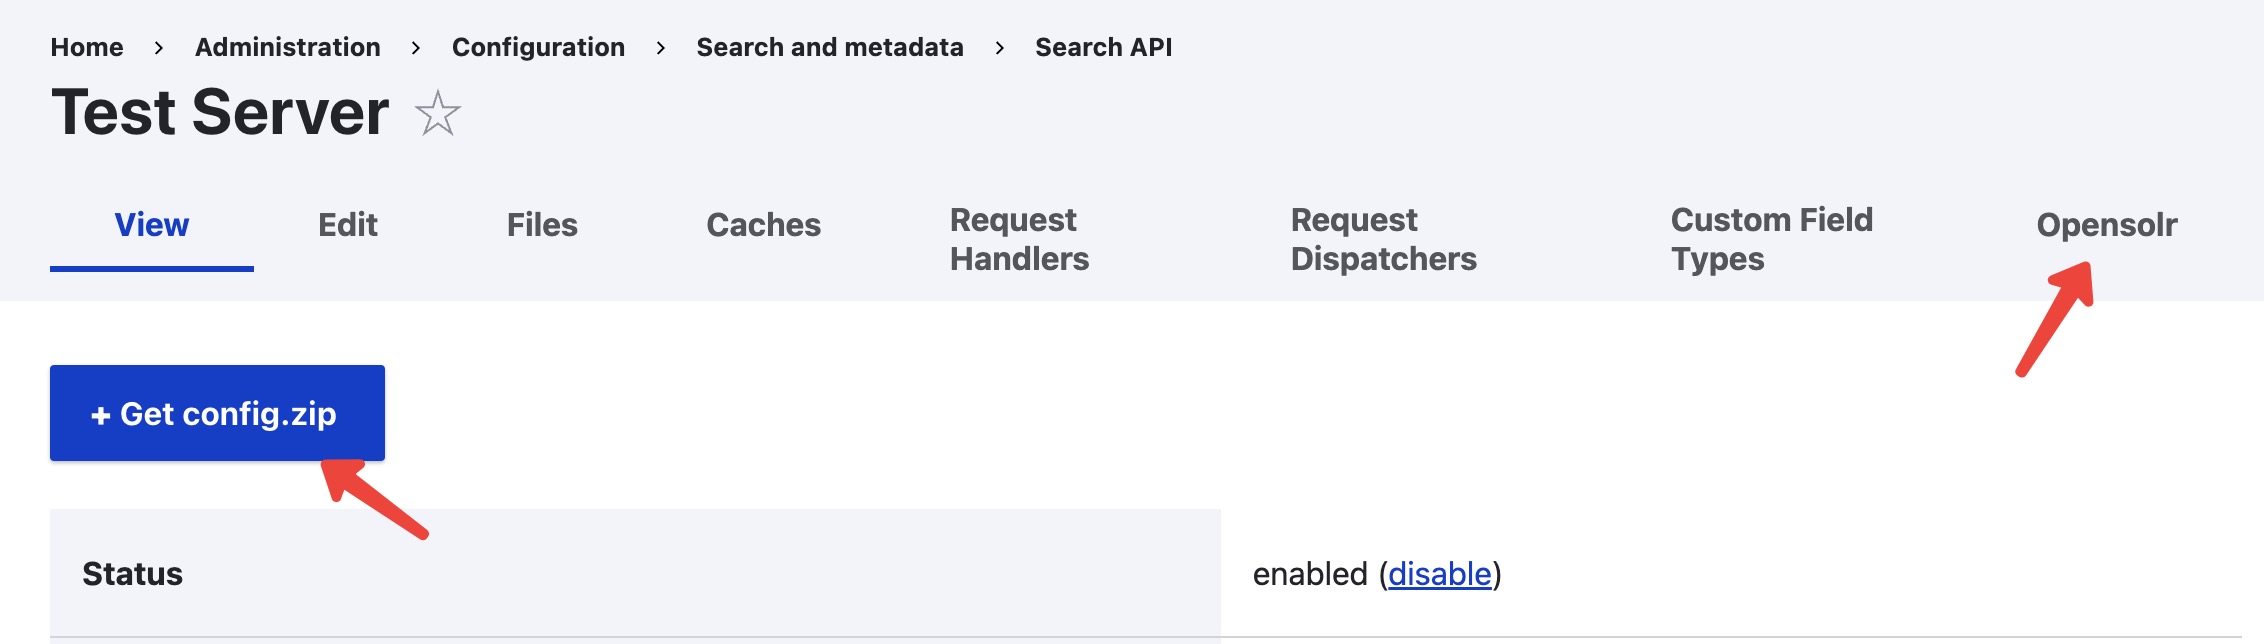The height and width of the screenshot is (644, 2264).
Task: Visit Search API from the breadcrumb
Action: click(x=1103, y=46)
